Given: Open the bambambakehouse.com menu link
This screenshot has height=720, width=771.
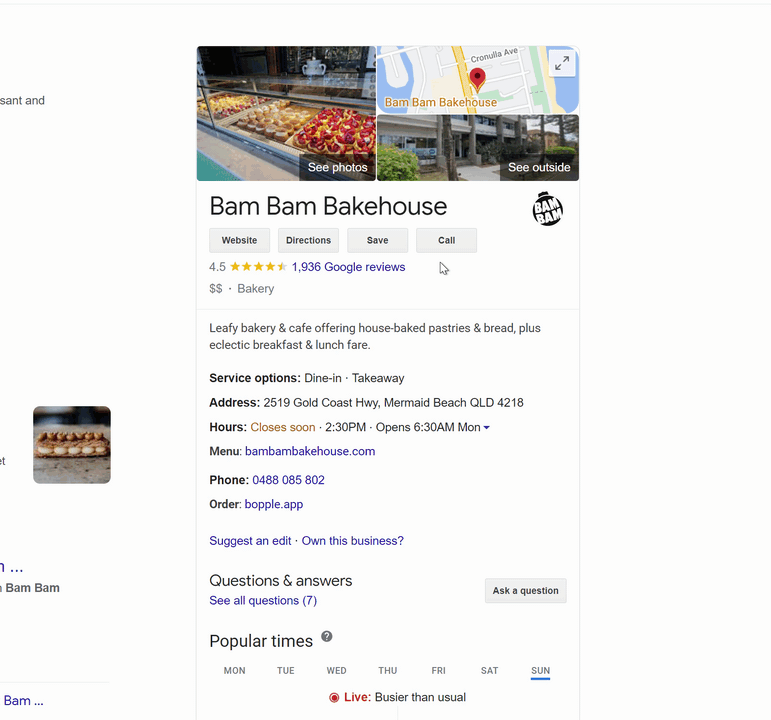Looking at the screenshot, I should tap(310, 451).
